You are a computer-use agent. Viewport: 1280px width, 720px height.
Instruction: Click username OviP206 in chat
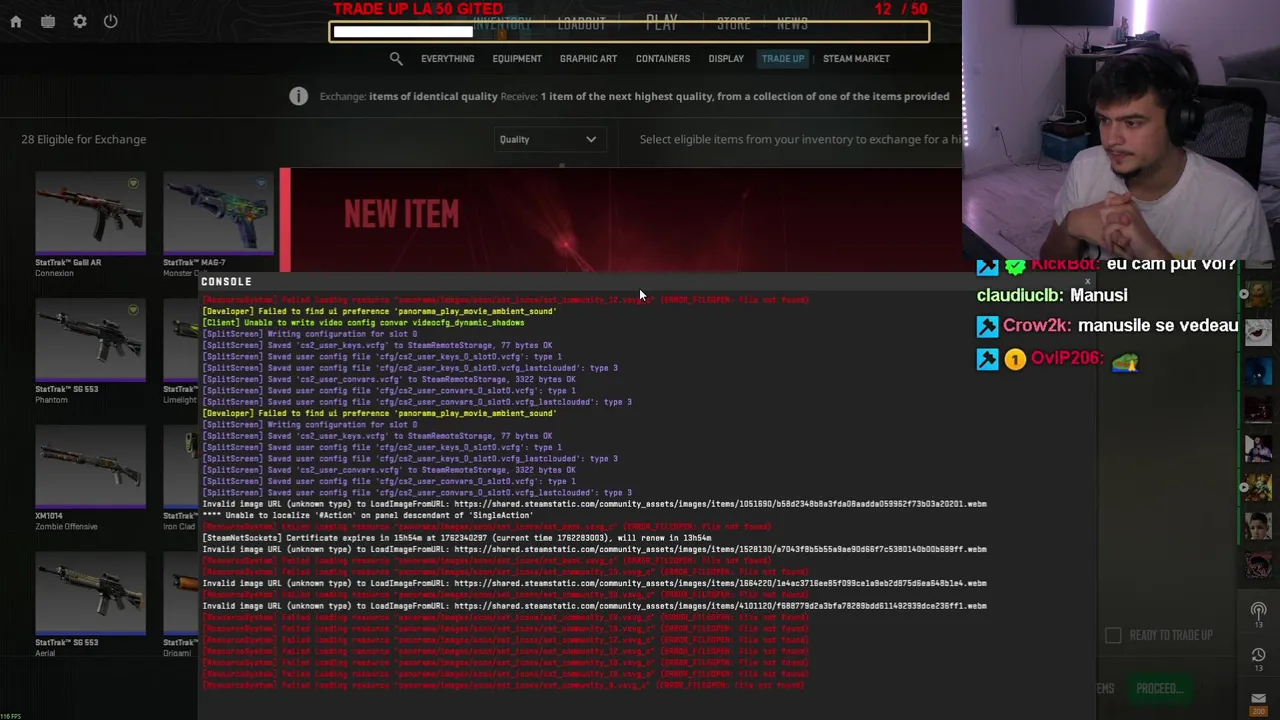tap(1067, 358)
